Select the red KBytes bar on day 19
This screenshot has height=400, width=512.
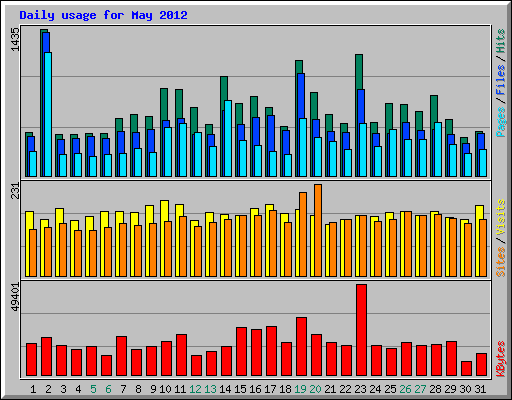coord(301,347)
